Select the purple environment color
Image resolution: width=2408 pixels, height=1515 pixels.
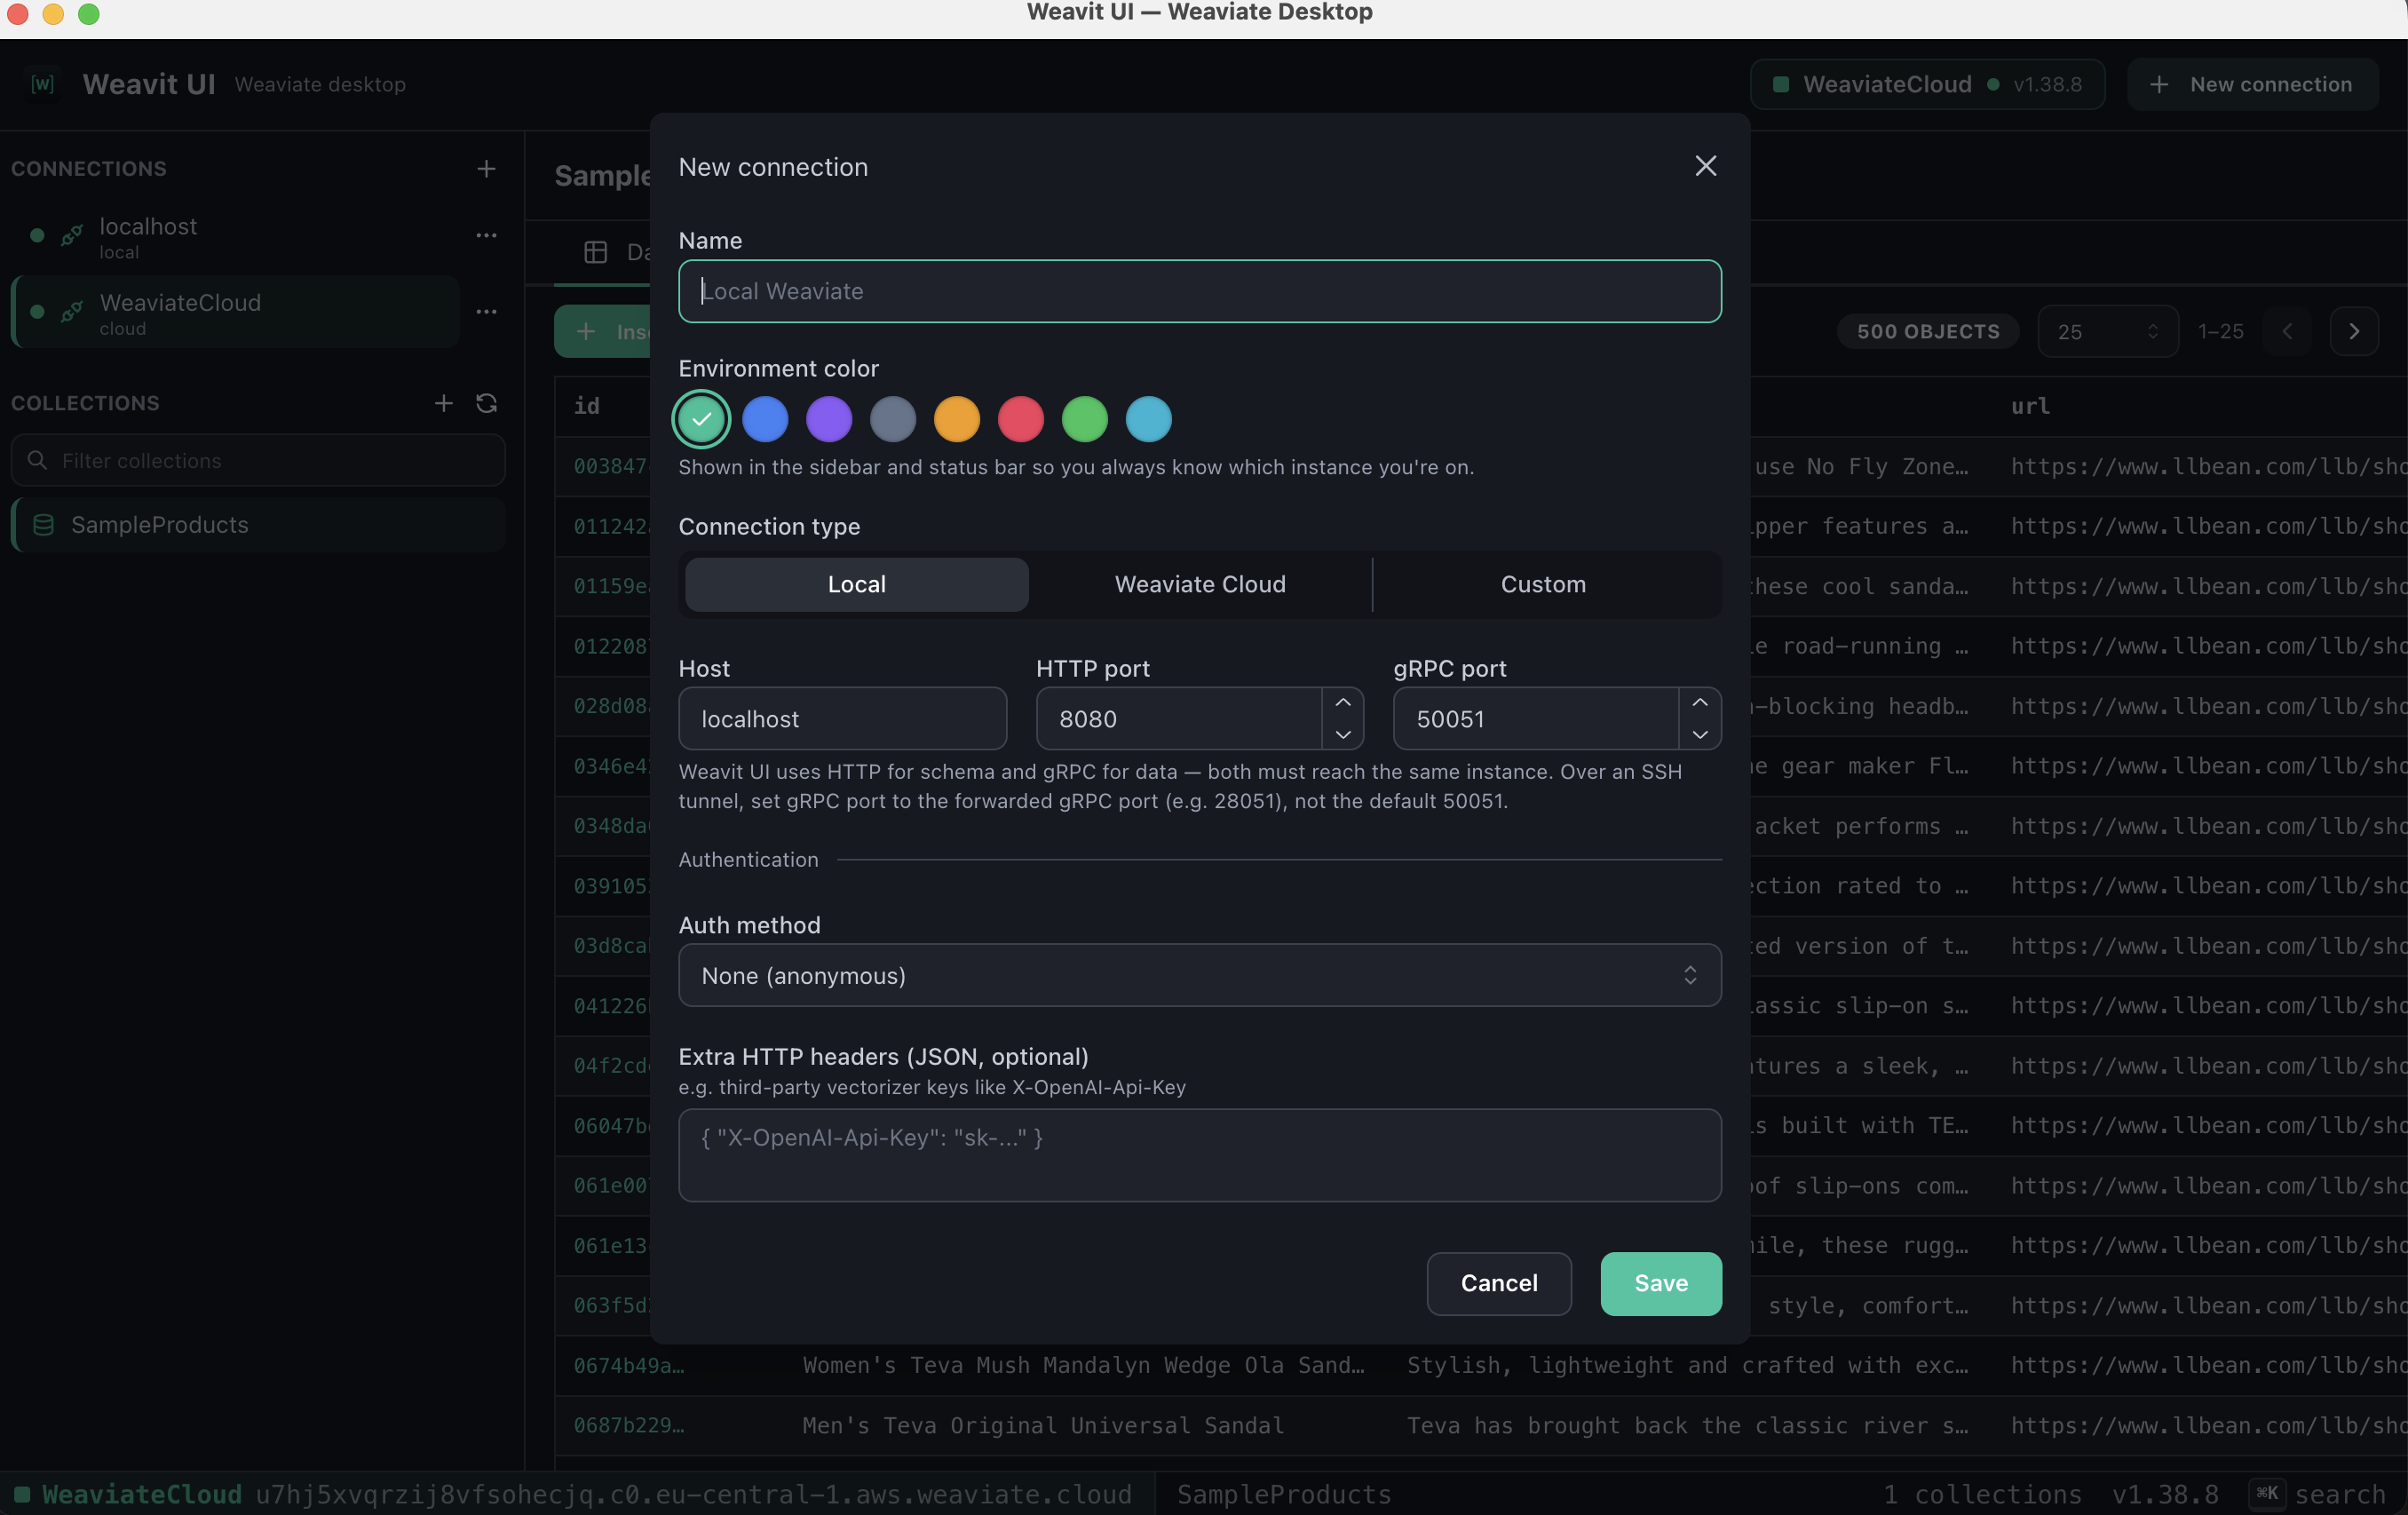(x=829, y=419)
